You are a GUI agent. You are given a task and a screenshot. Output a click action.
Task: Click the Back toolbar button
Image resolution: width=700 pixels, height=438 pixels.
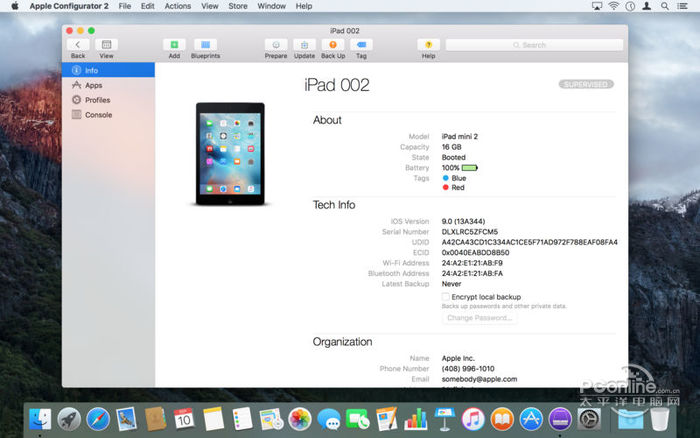pyautogui.click(x=78, y=45)
